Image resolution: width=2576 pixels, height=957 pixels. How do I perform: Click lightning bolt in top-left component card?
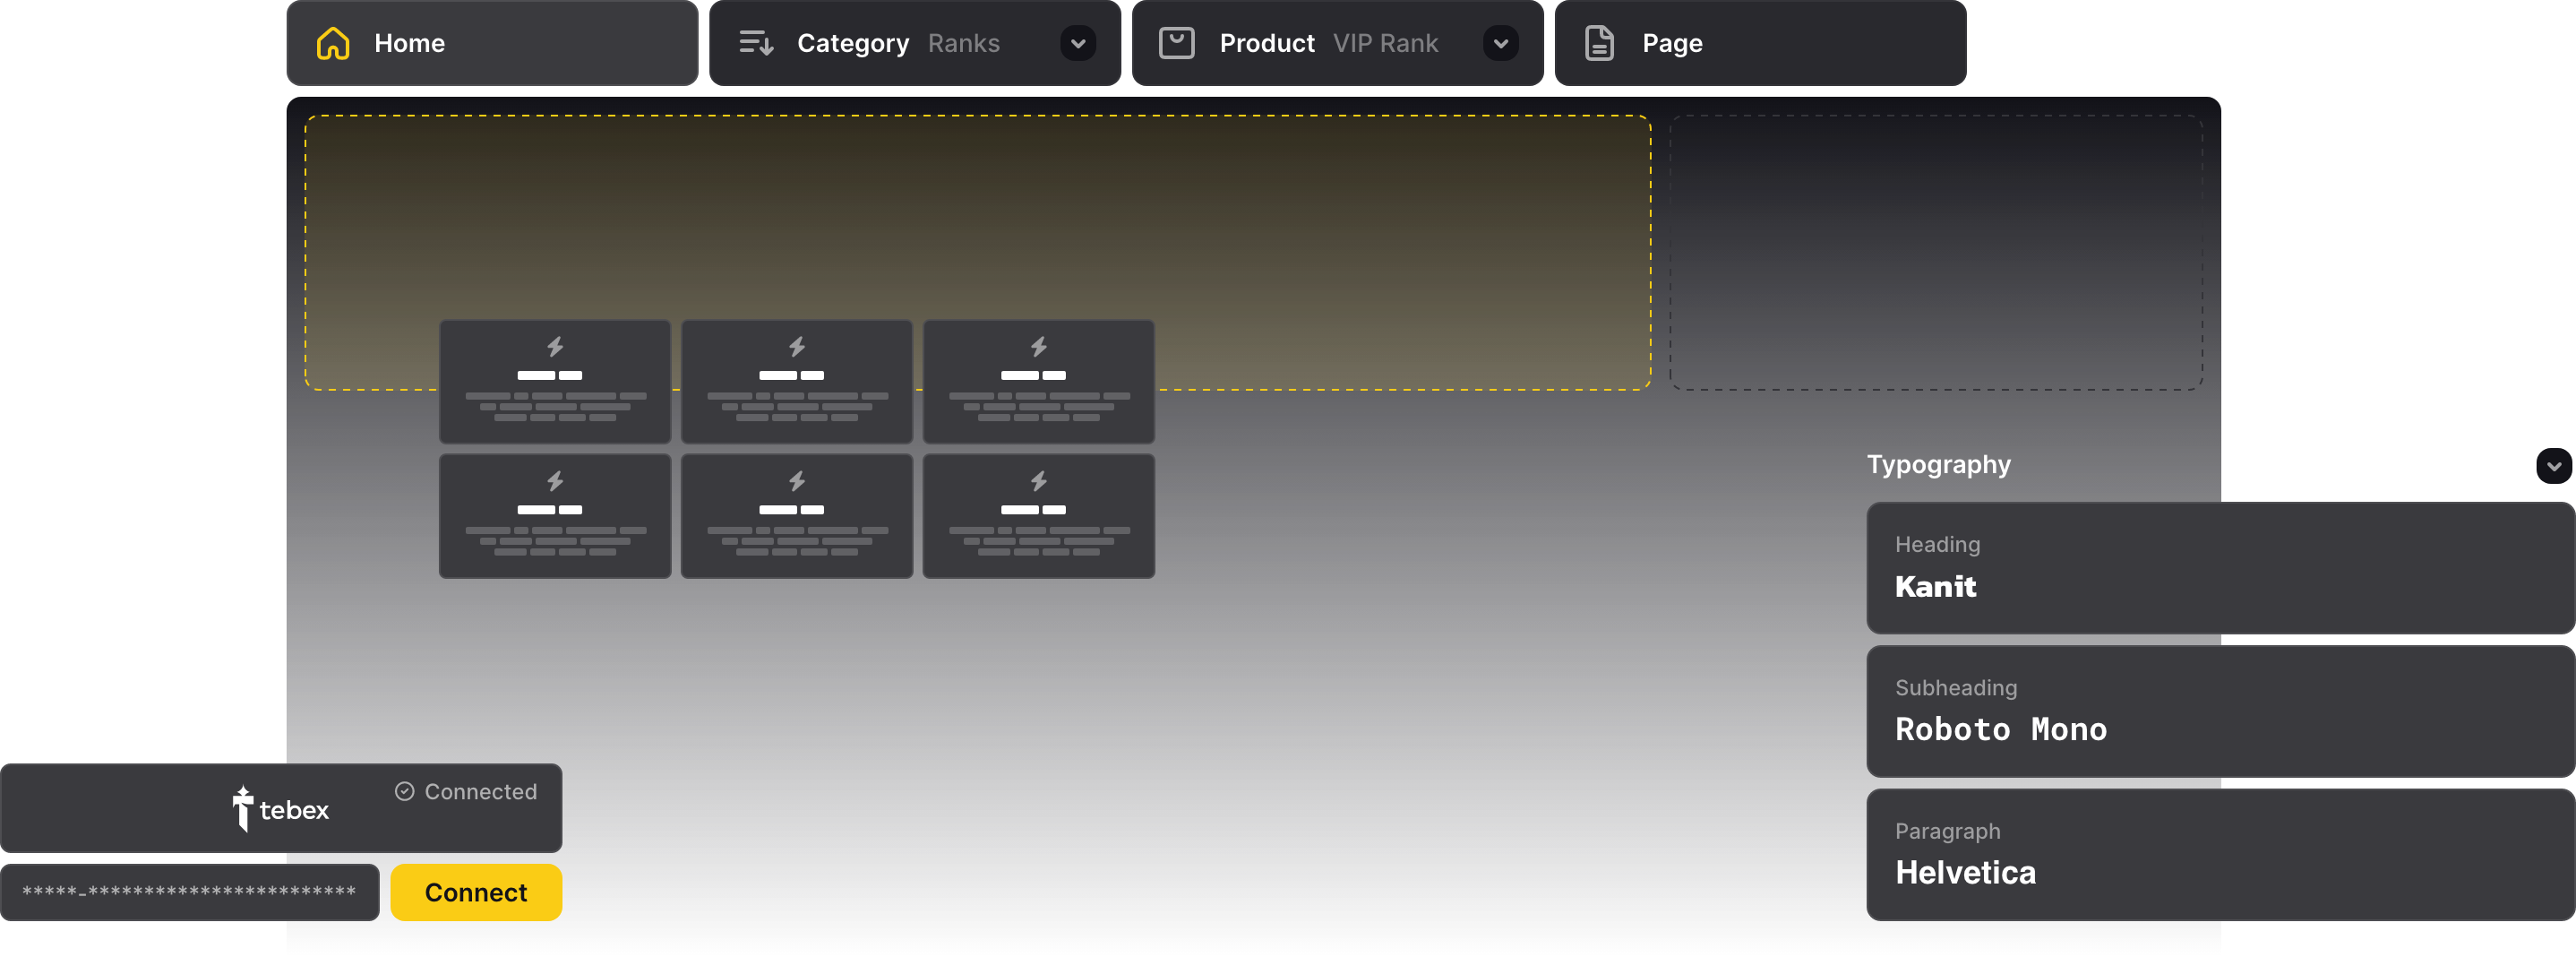point(555,346)
